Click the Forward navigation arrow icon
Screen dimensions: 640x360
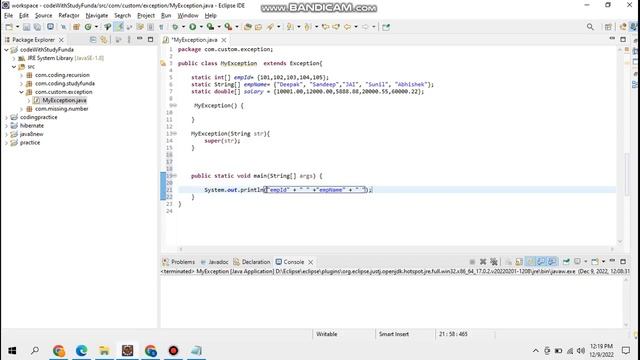[x=365, y=27]
